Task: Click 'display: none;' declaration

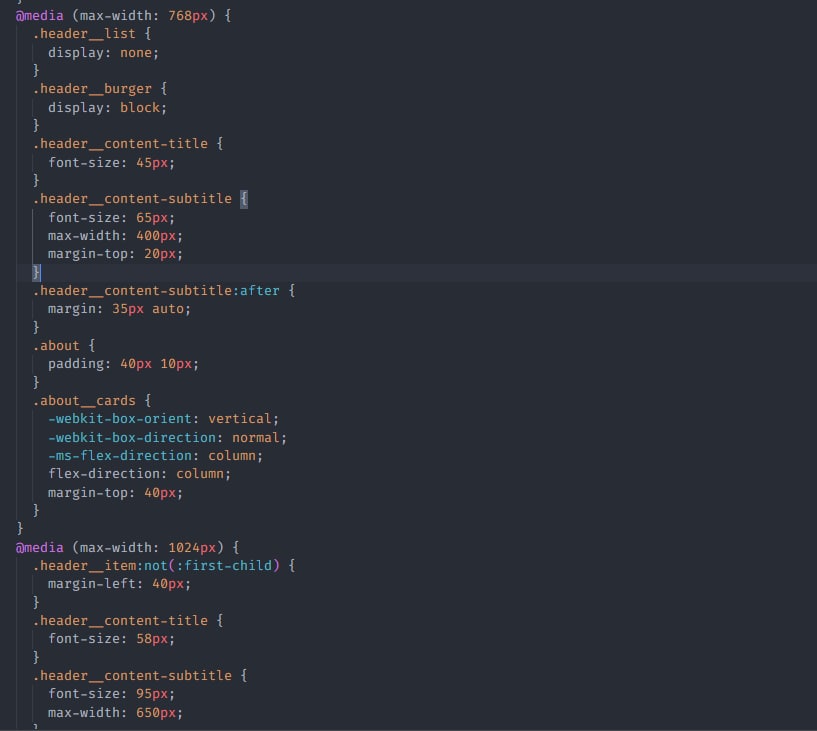Action: click(x=103, y=53)
